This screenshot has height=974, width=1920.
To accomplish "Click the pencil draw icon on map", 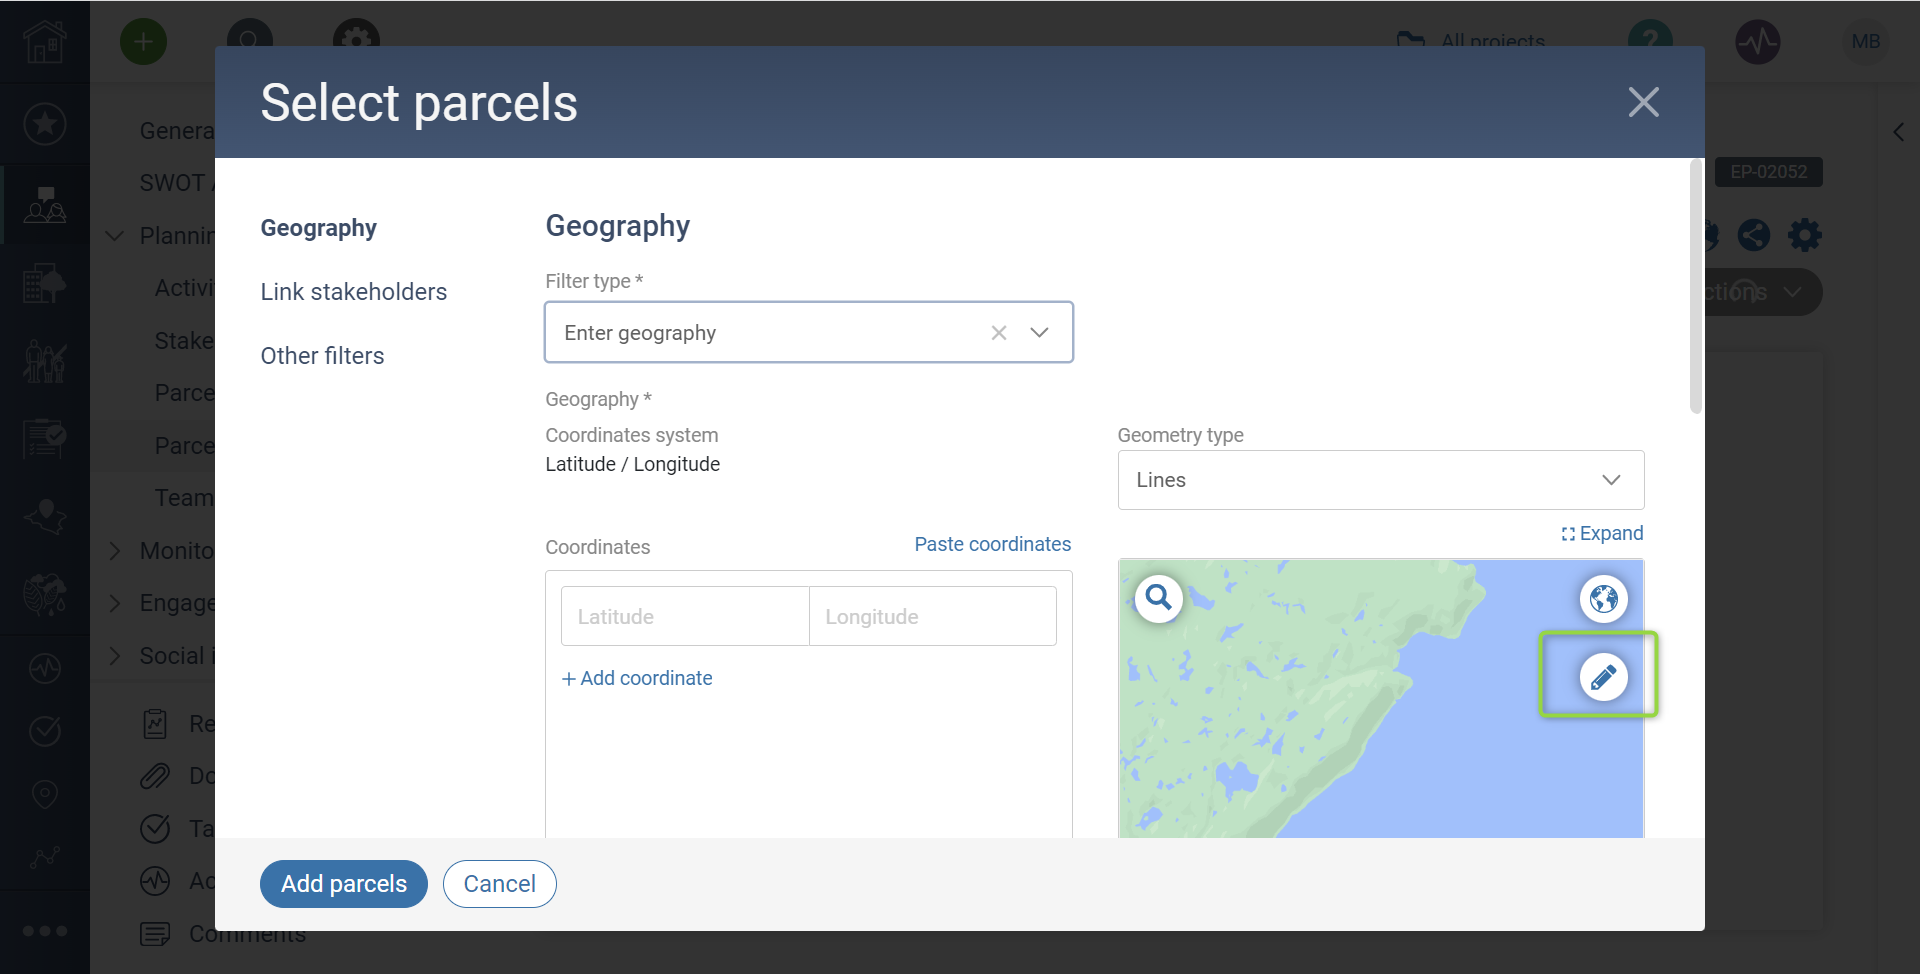I will pos(1603,677).
